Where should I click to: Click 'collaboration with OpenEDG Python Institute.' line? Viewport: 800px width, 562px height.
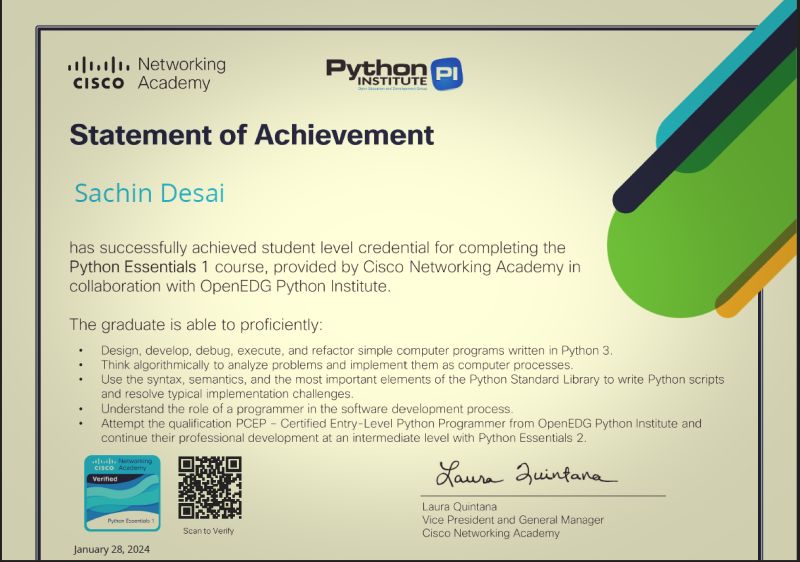(230, 286)
